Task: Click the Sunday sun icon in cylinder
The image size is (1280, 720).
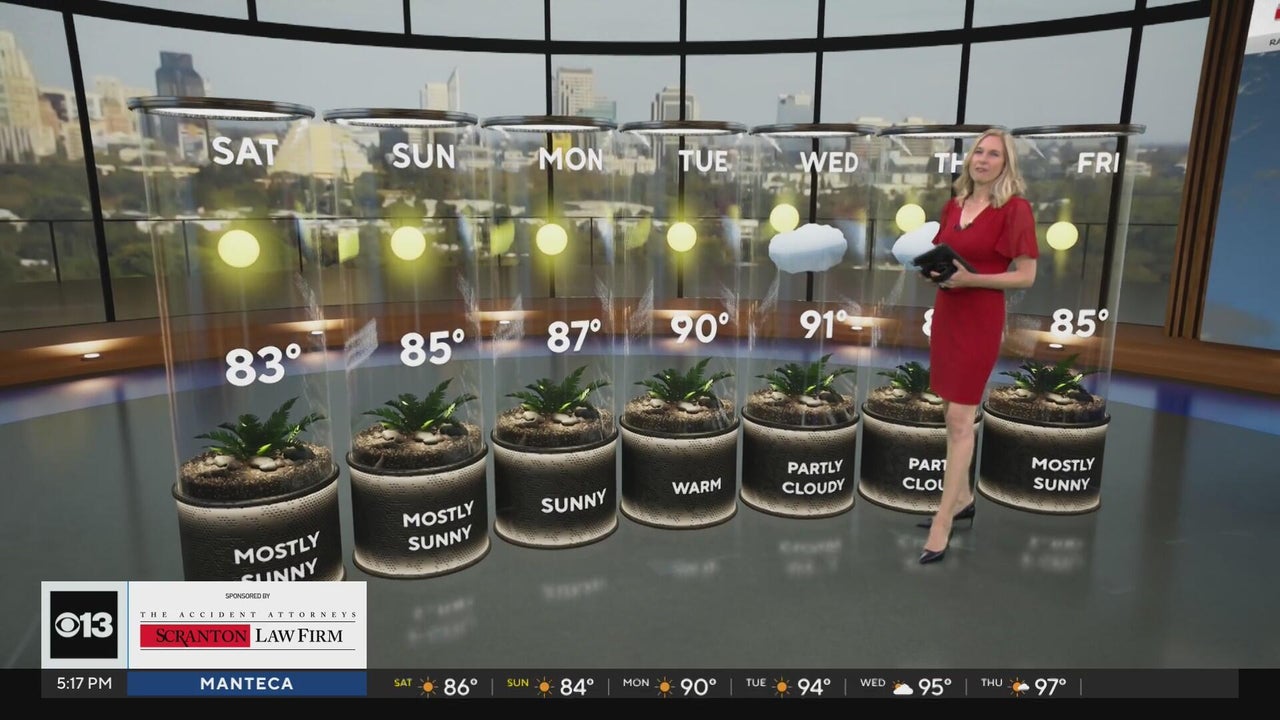Action: [x=408, y=243]
